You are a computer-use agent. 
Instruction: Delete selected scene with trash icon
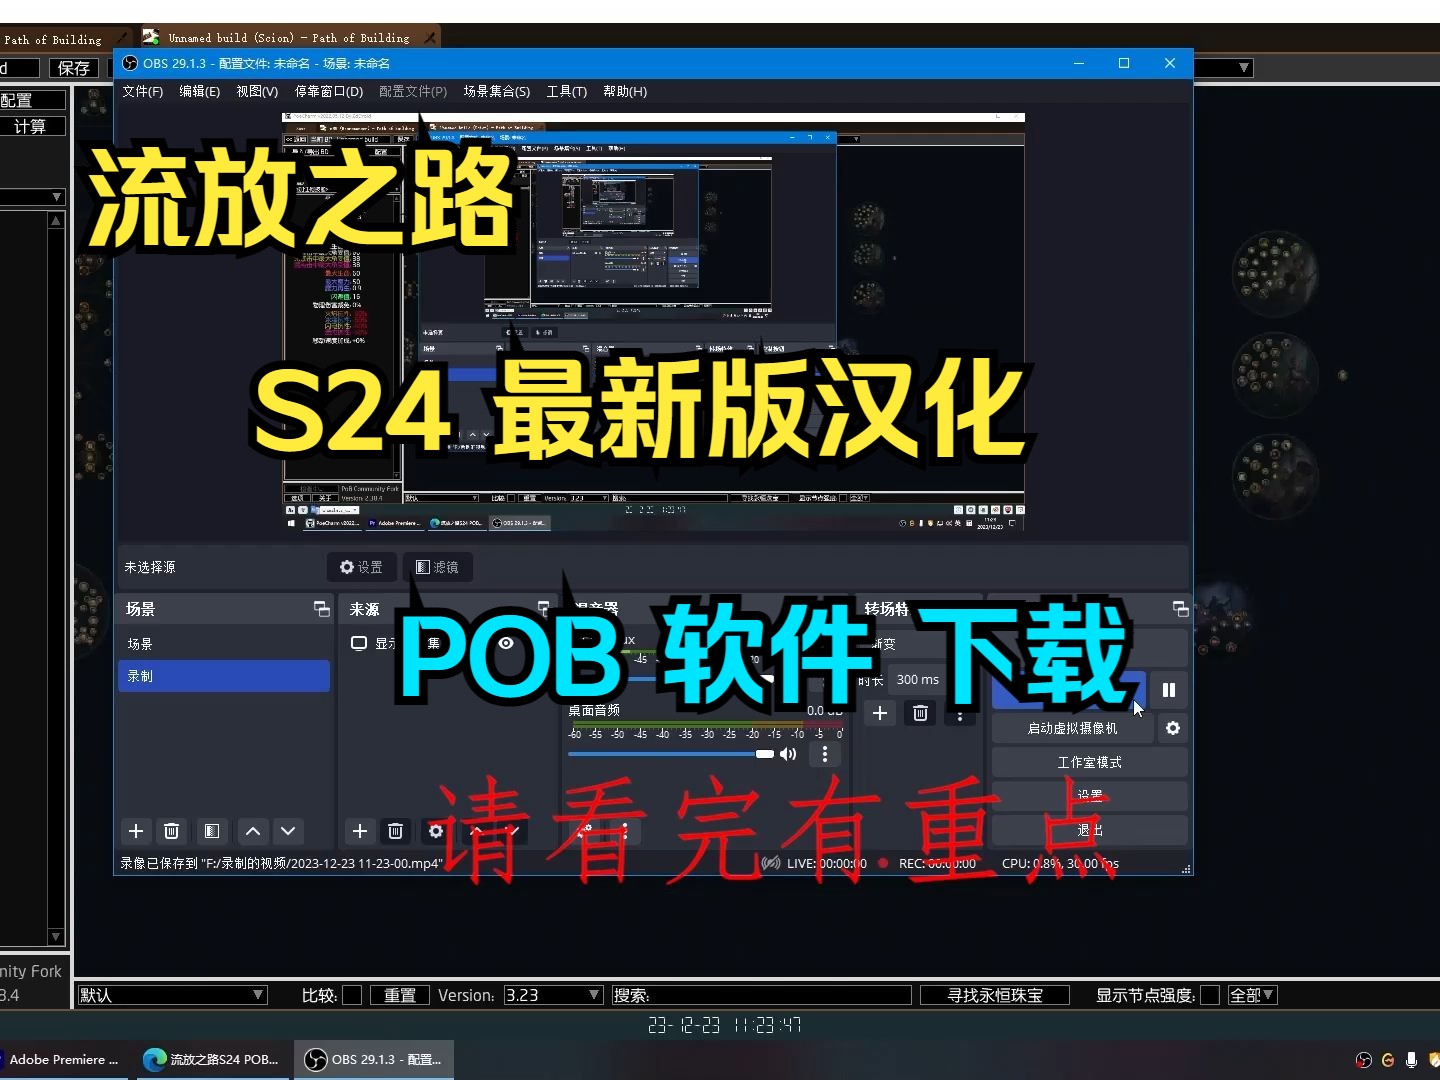(172, 831)
